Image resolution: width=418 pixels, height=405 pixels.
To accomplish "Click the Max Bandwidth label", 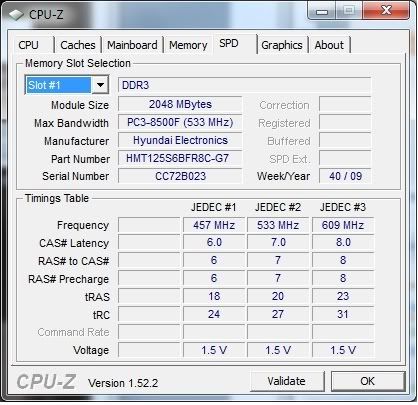I will [x=71, y=123].
